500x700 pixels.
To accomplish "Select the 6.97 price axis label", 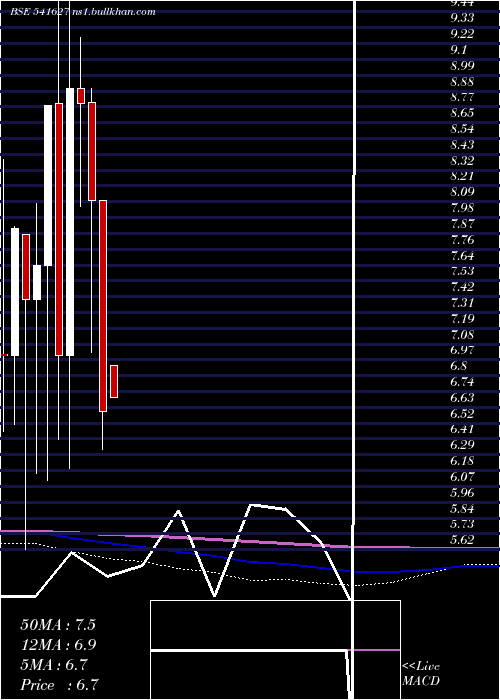I will (x=462, y=350).
